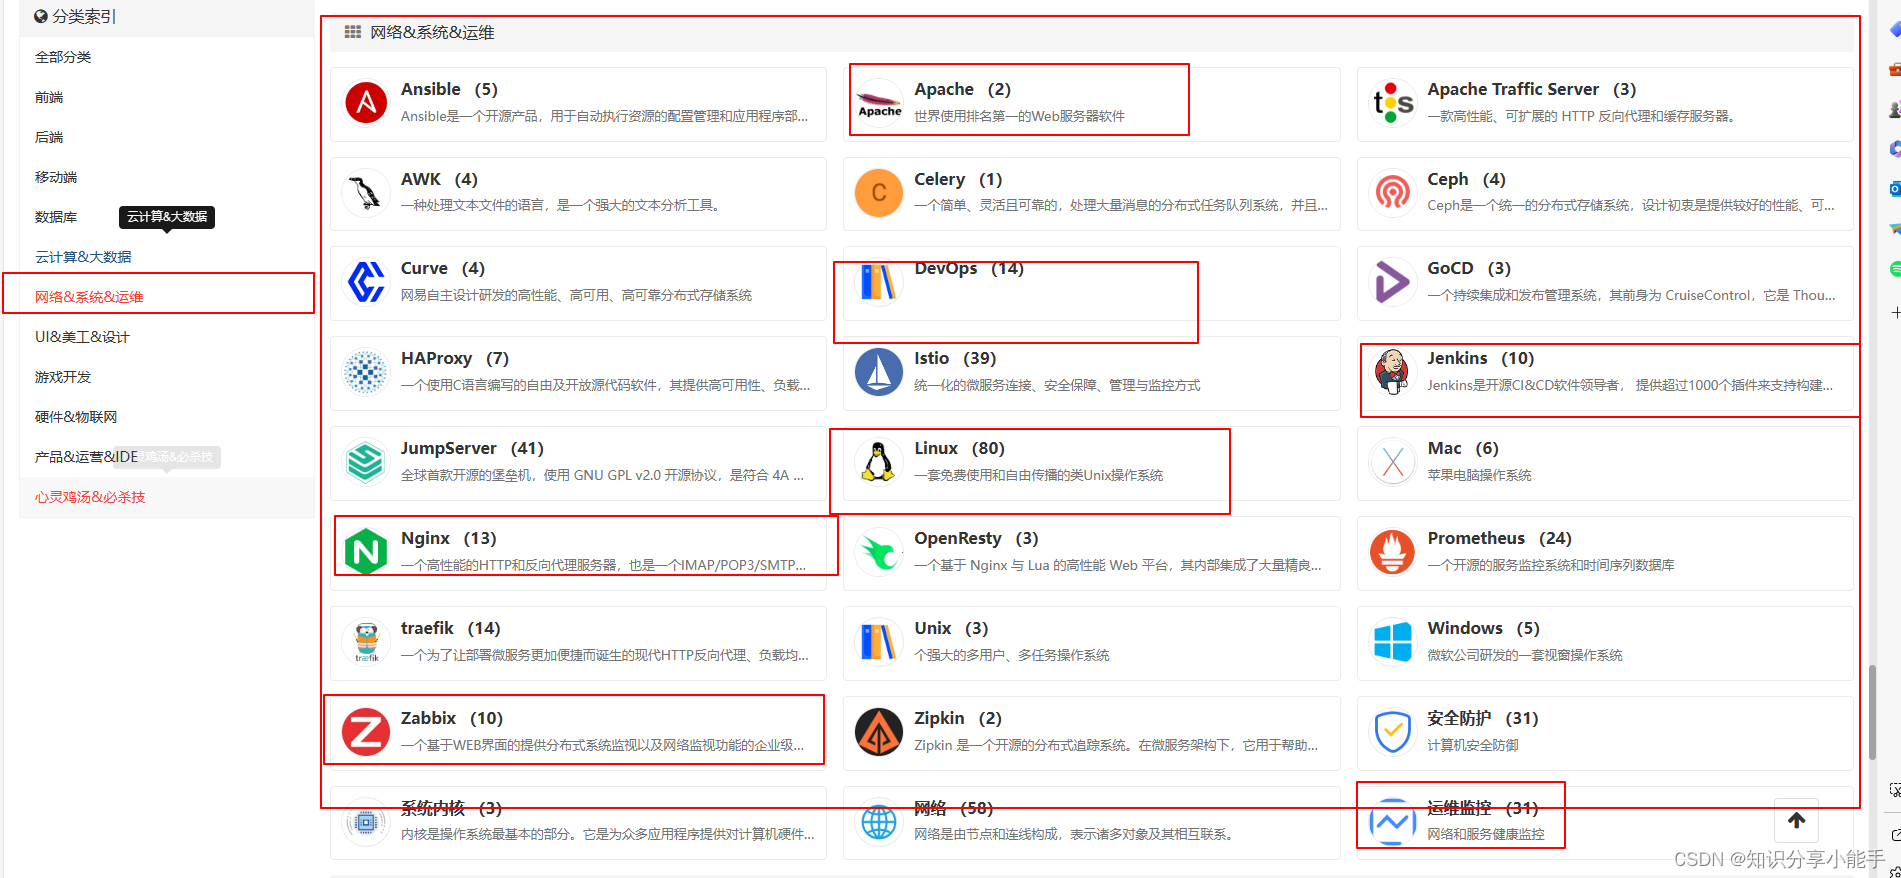Click the Jenkins butler icon
This screenshot has height=878, width=1901.
1393,372
